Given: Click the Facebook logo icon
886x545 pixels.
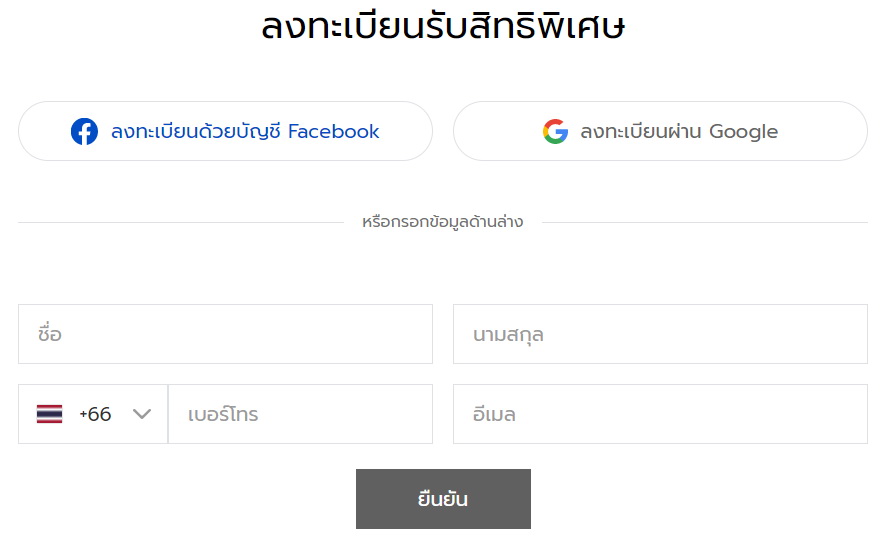Looking at the screenshot, I should click(84, 131).
